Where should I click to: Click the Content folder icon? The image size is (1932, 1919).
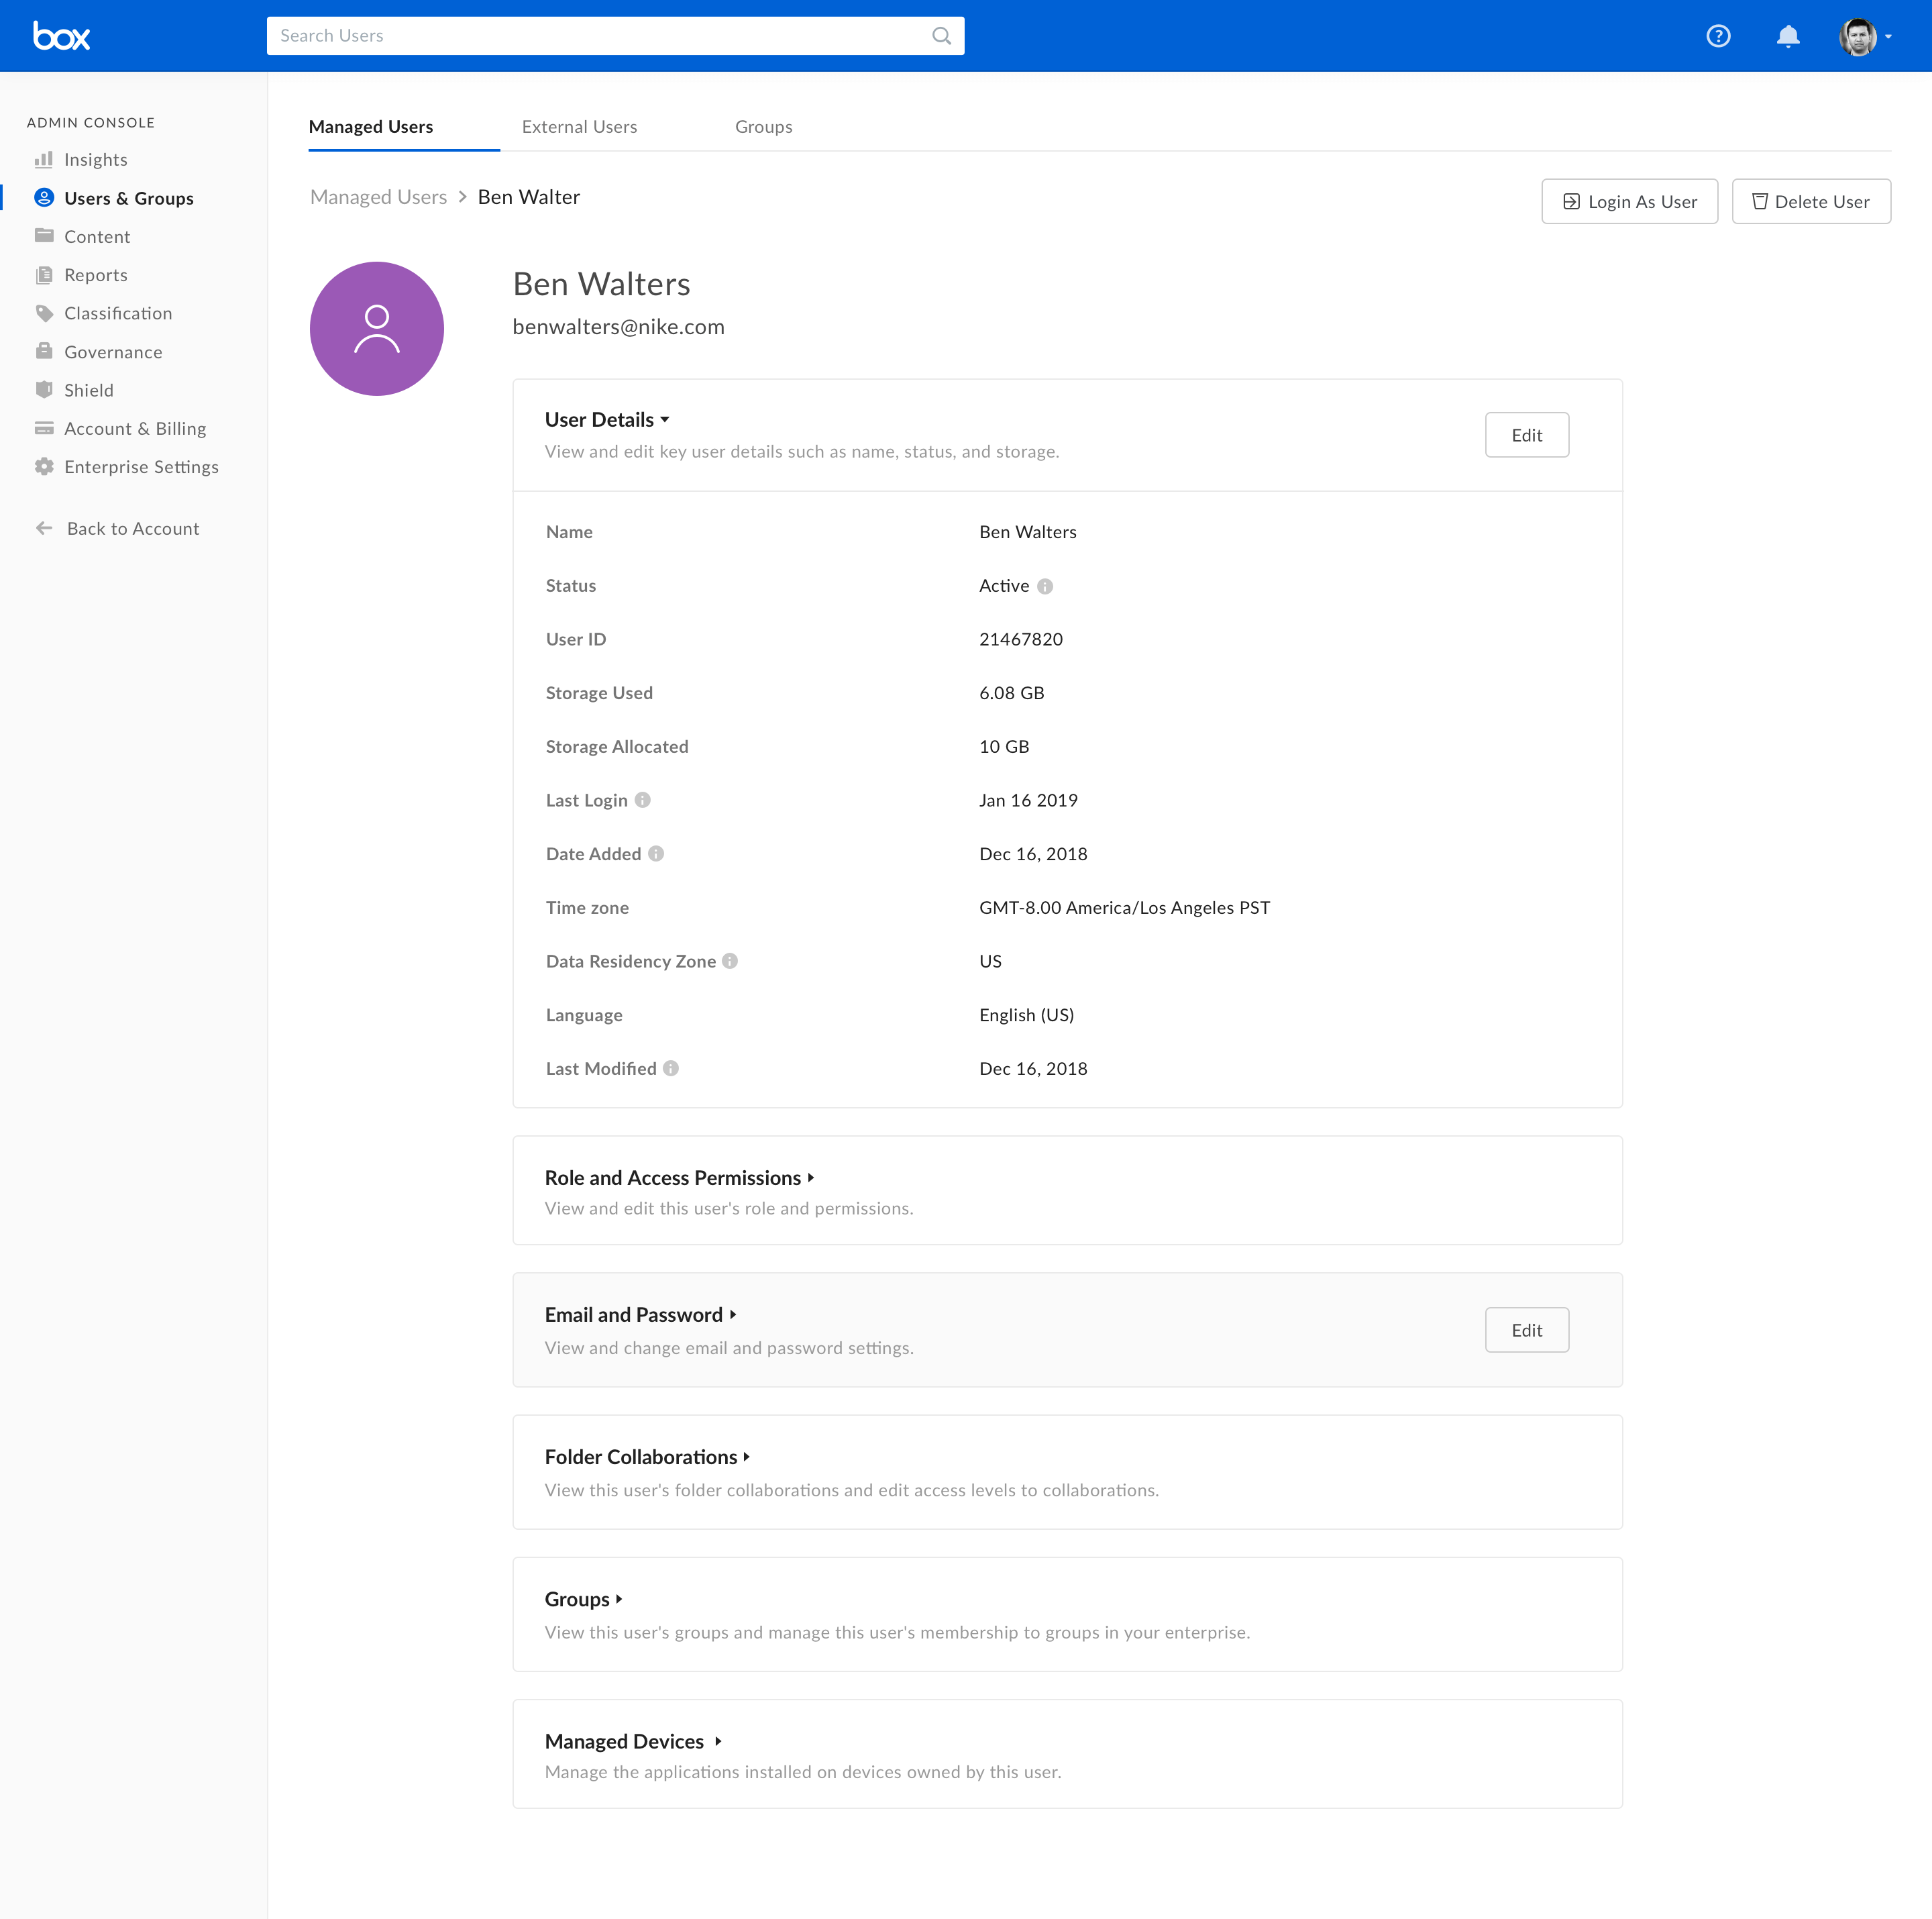pos(44,236)
